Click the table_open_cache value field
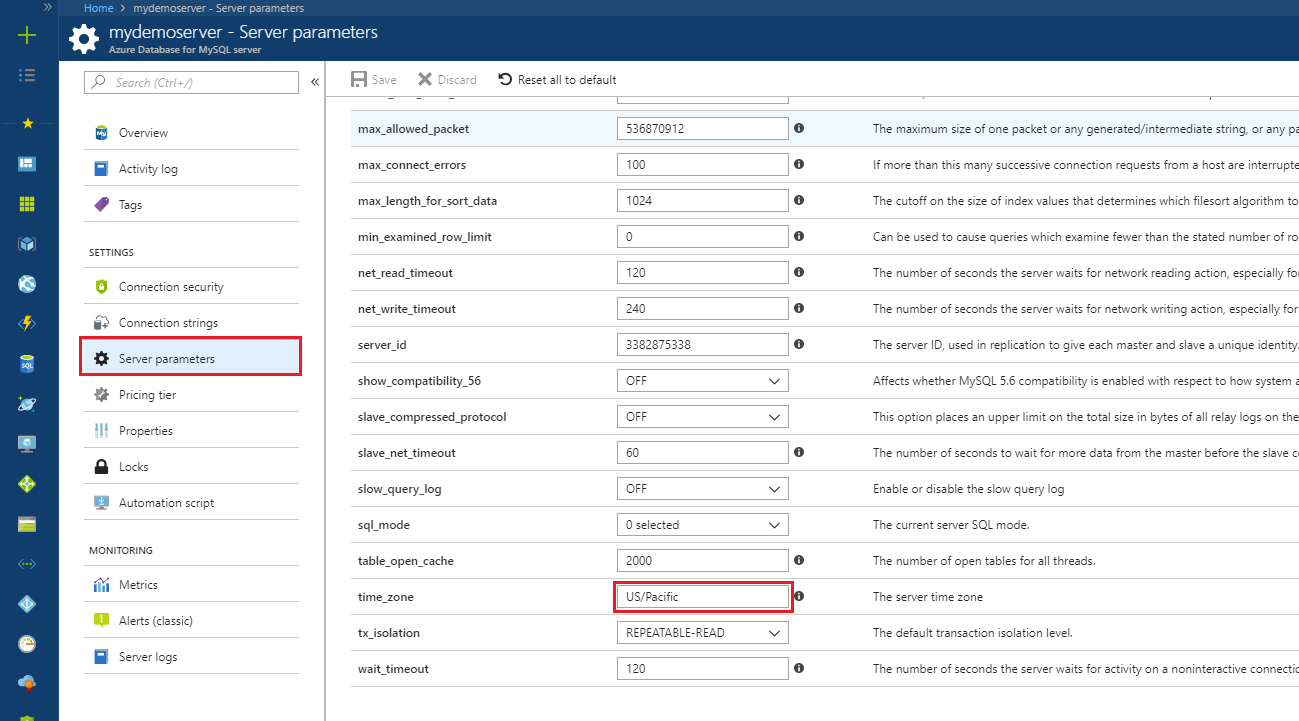The image size is (1299, 721). click(x=703, y=561)
